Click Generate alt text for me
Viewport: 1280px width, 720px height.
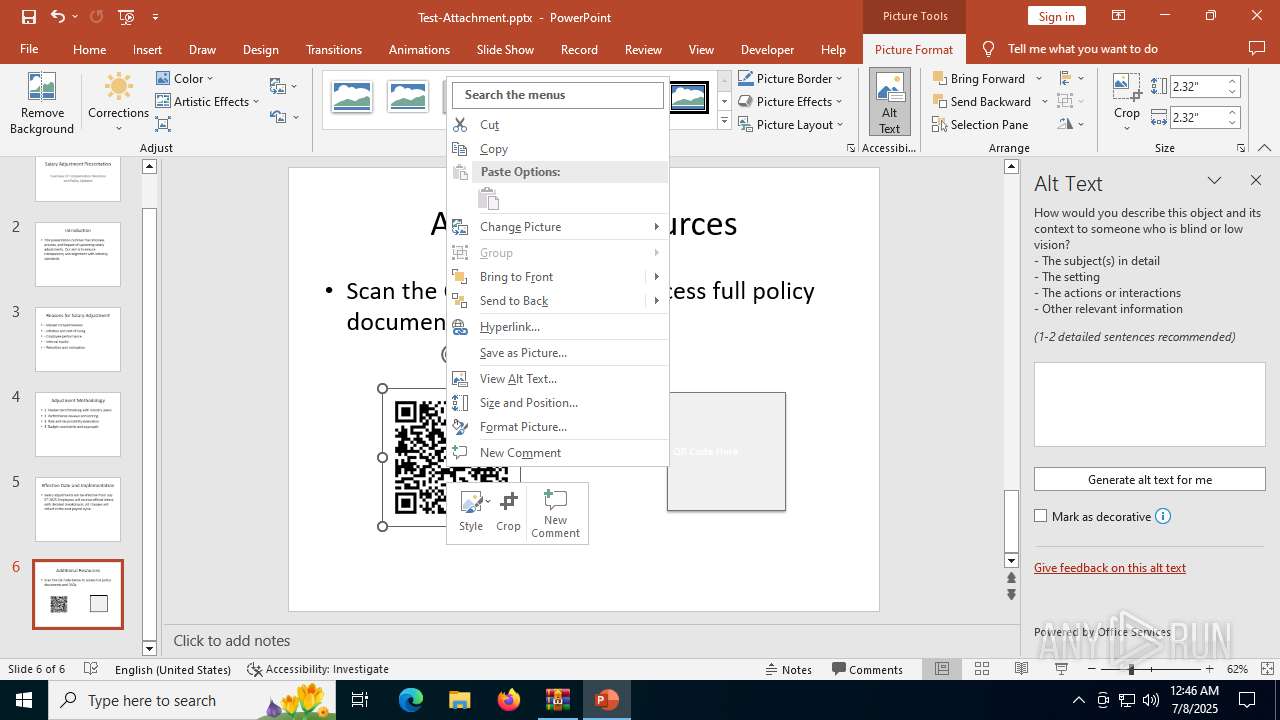click(x=1150, y=479)
